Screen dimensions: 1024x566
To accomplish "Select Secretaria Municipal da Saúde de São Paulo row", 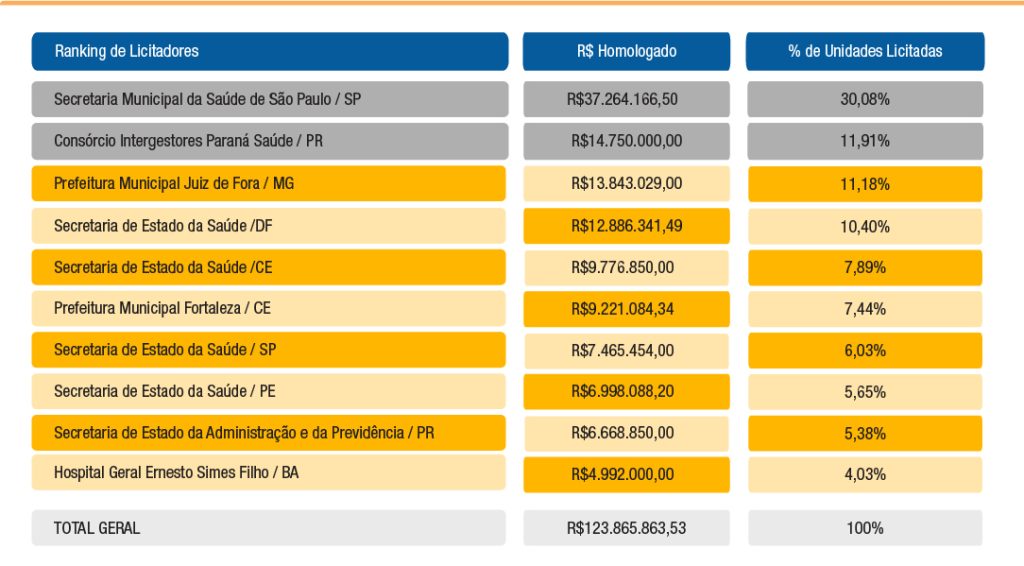I will coord(270,99).
